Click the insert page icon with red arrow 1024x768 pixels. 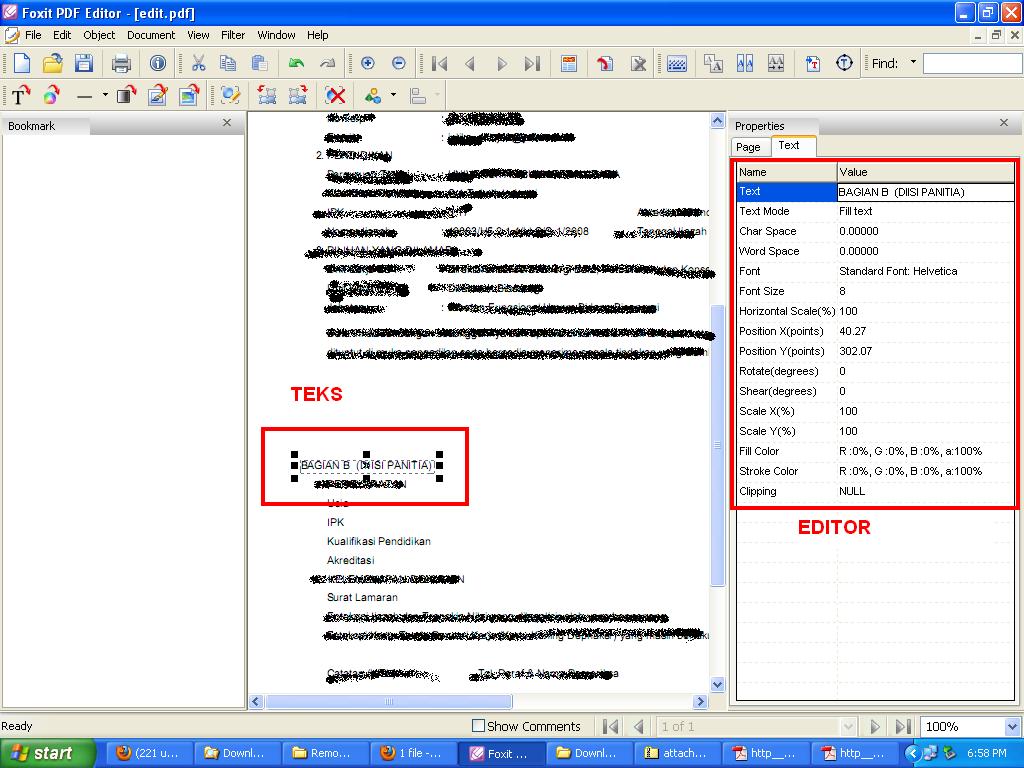coord(605,63)
